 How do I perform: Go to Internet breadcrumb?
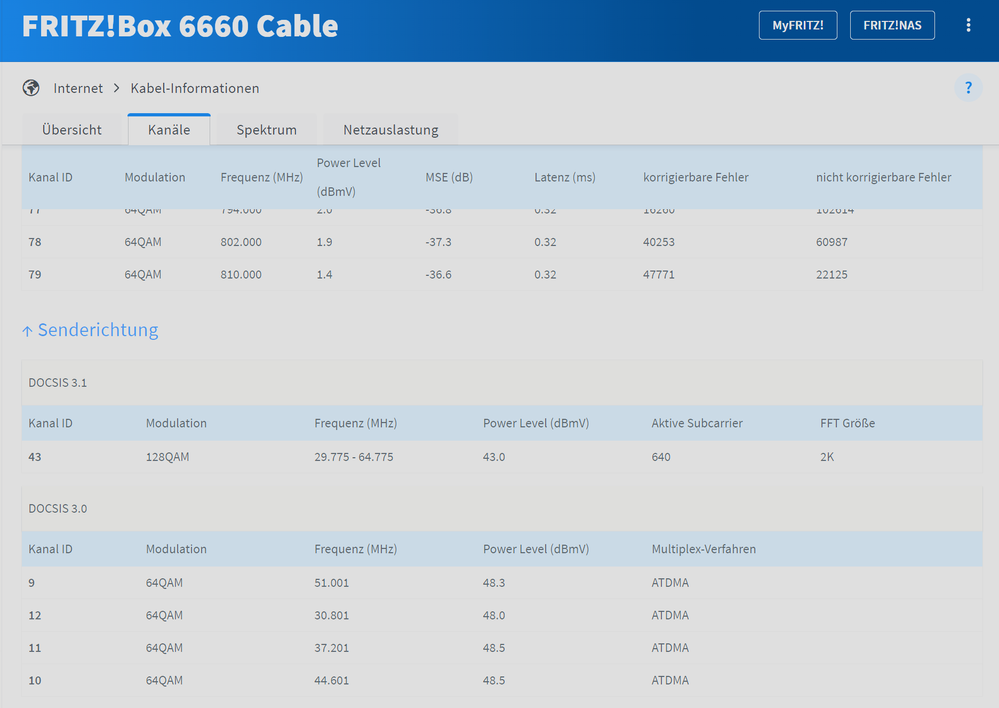(x=78, y=88)
